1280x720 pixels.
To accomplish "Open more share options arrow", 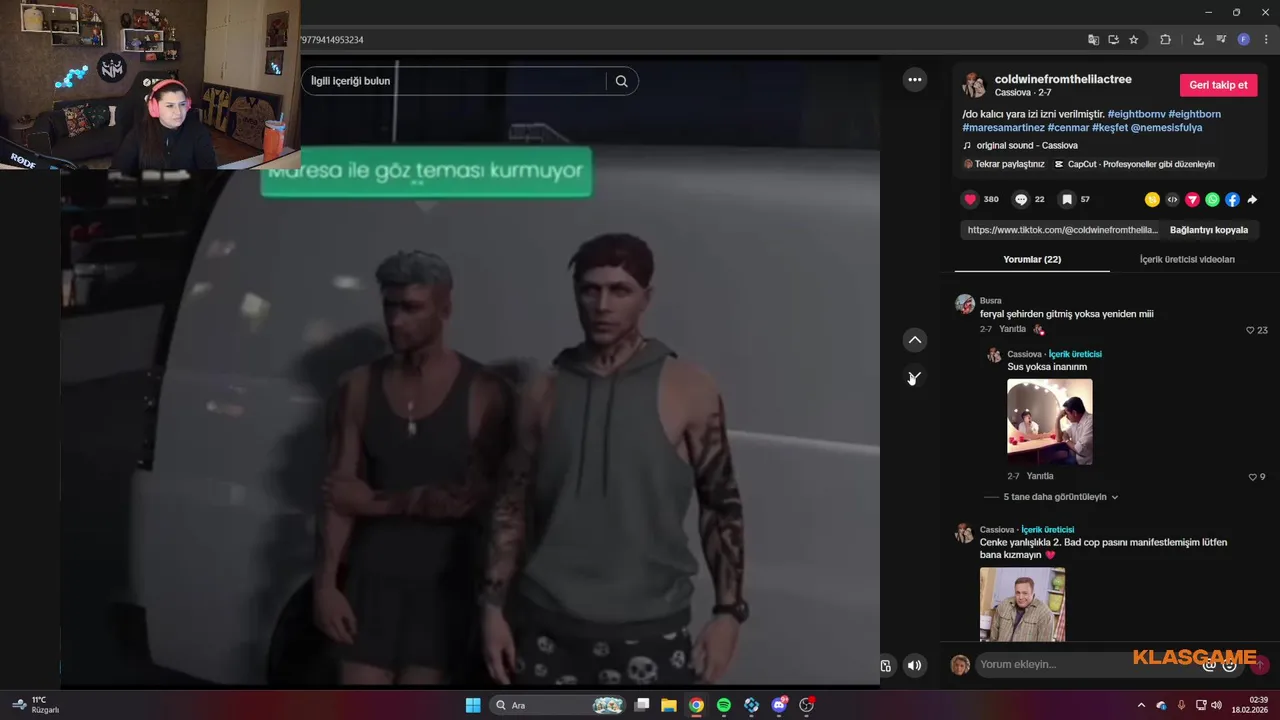I will click(1252, 200).
